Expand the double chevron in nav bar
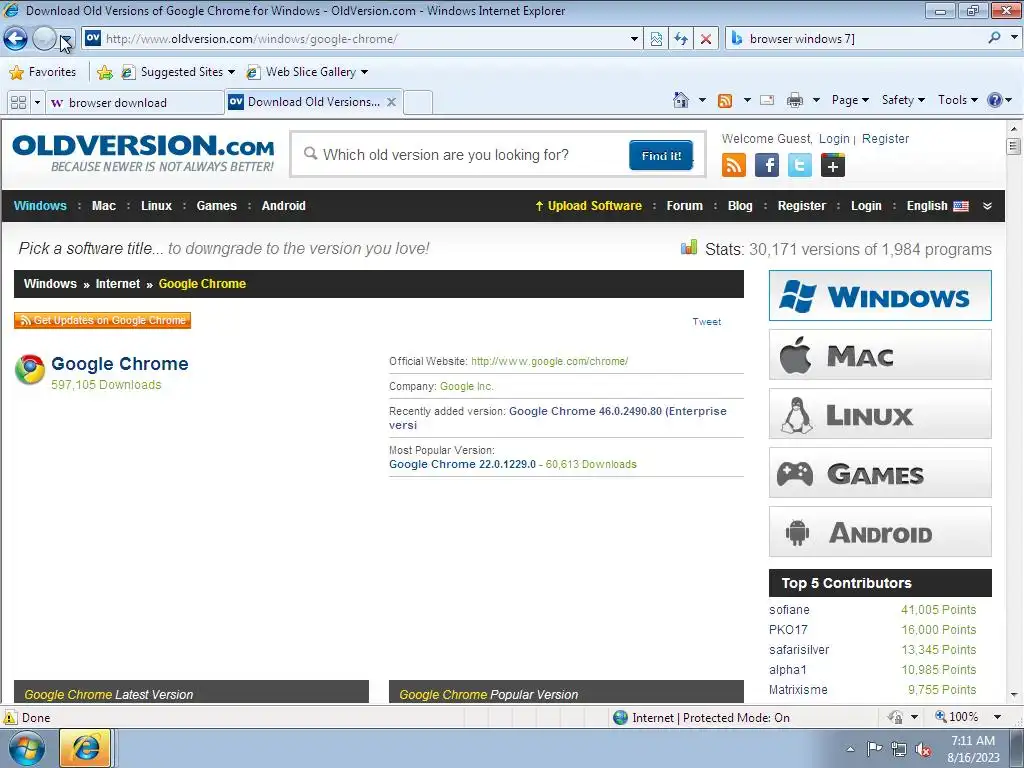Image resolution: width=1024 pixels, height=768 pixels. pos(987,206)
